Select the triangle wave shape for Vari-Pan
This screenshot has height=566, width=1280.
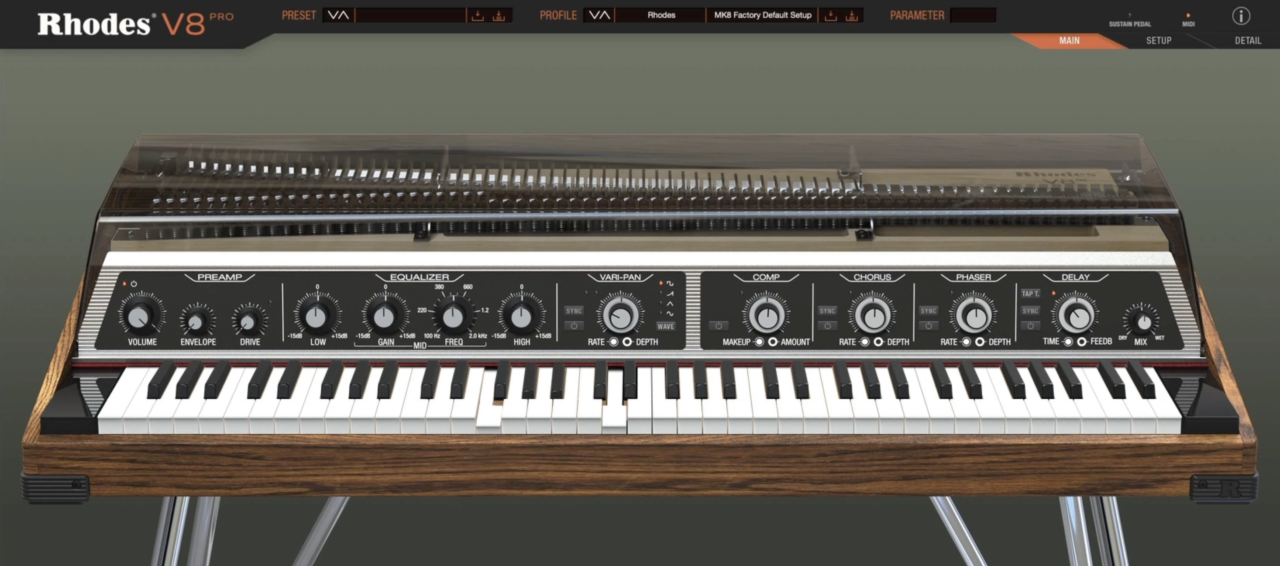tap(670, 304)
